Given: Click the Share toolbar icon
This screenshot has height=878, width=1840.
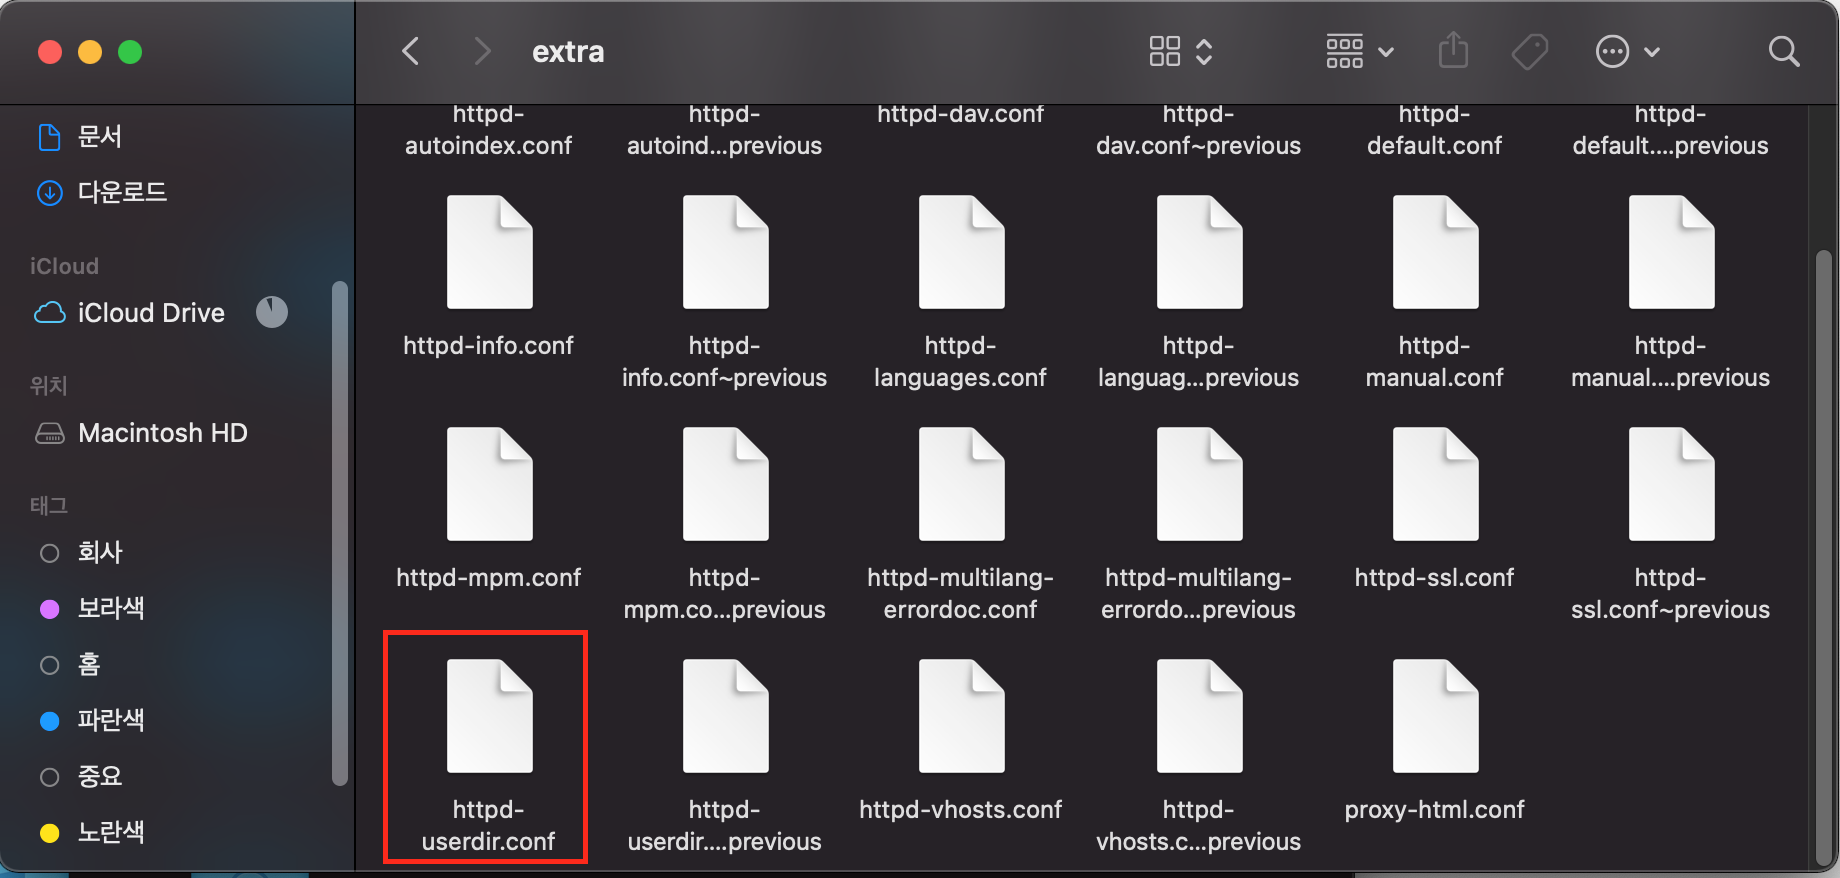Looking at the screenshot, I should [x=1453, y=50].
